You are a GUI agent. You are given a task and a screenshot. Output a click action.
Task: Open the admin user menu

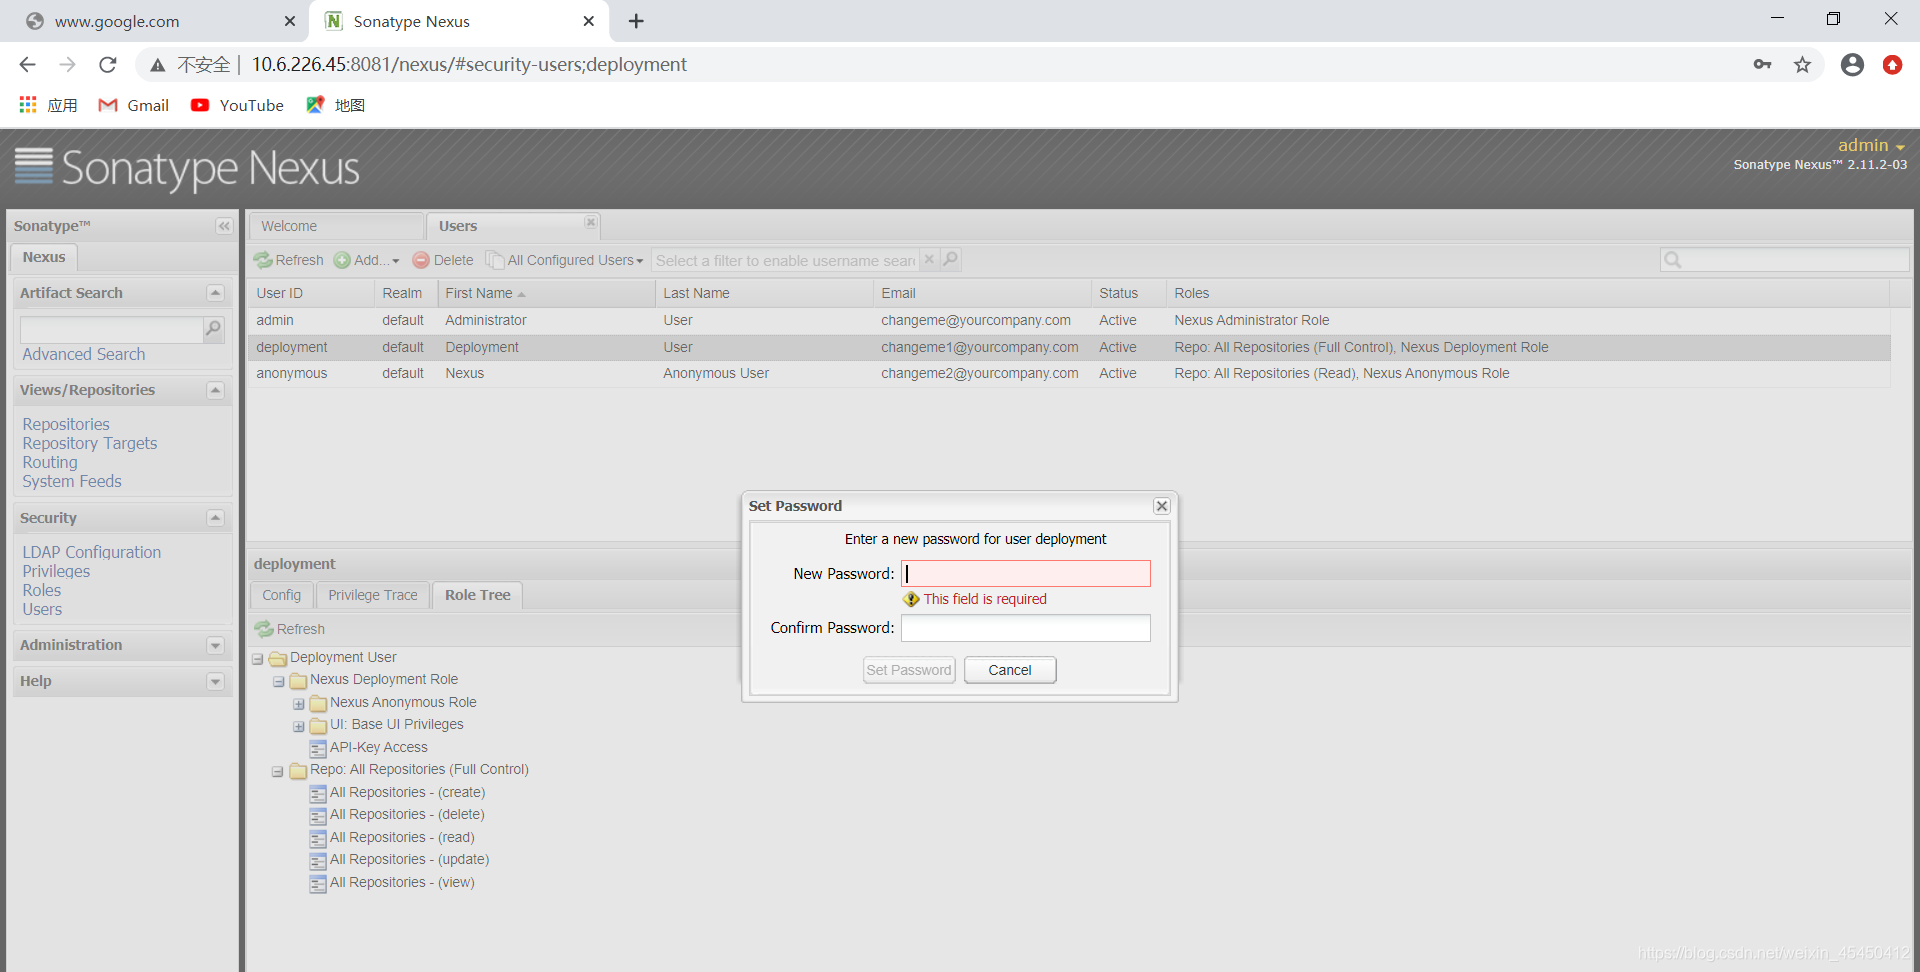[1871, 145]
